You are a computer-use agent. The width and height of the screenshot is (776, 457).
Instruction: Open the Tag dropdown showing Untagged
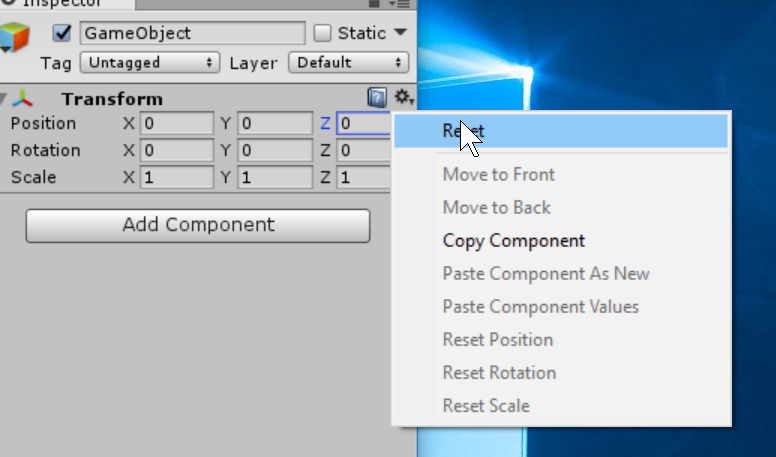149,62
